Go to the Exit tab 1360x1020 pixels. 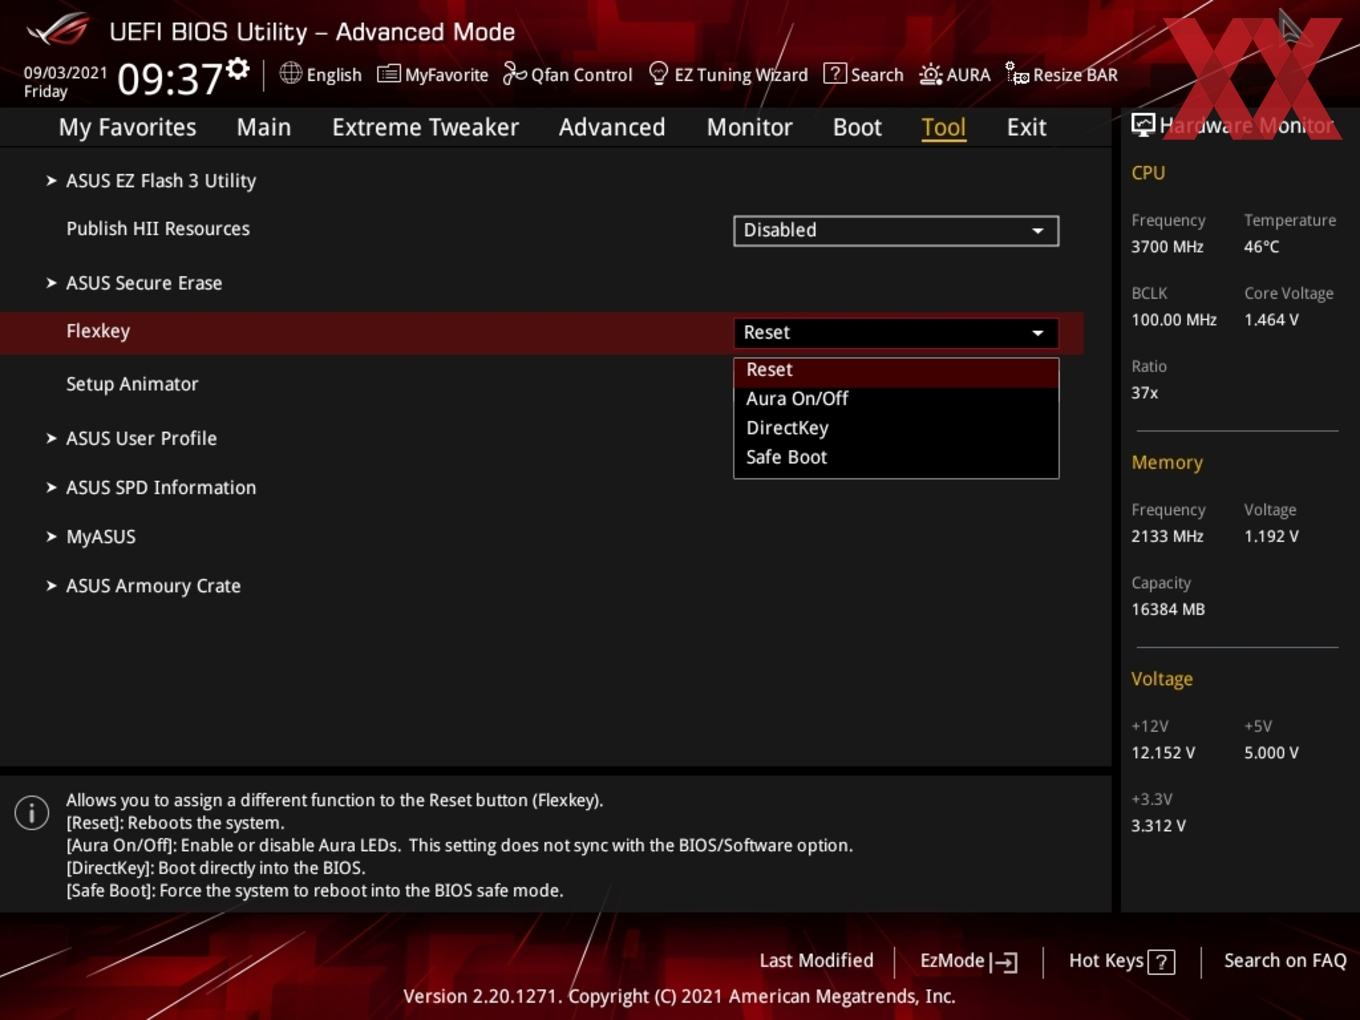tap(1026, 127)
